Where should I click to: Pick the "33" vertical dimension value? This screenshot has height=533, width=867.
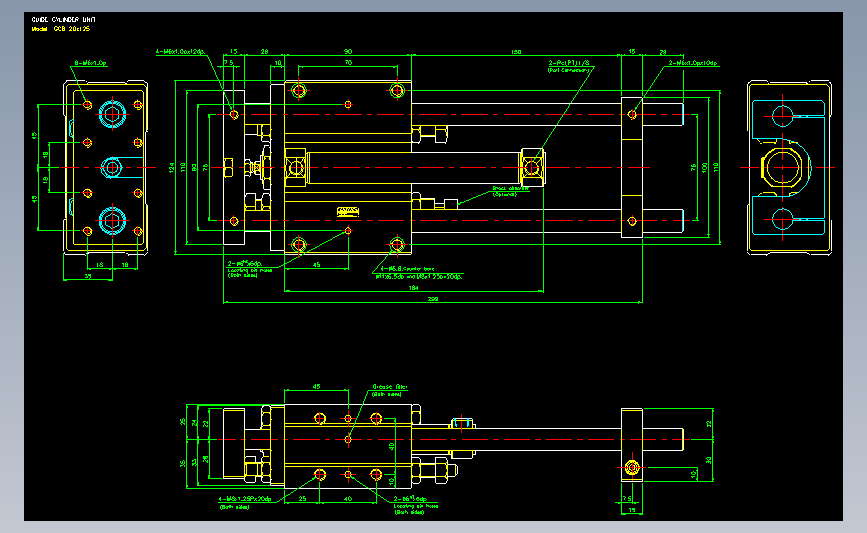pyautogui.click(x=194, y=462)
